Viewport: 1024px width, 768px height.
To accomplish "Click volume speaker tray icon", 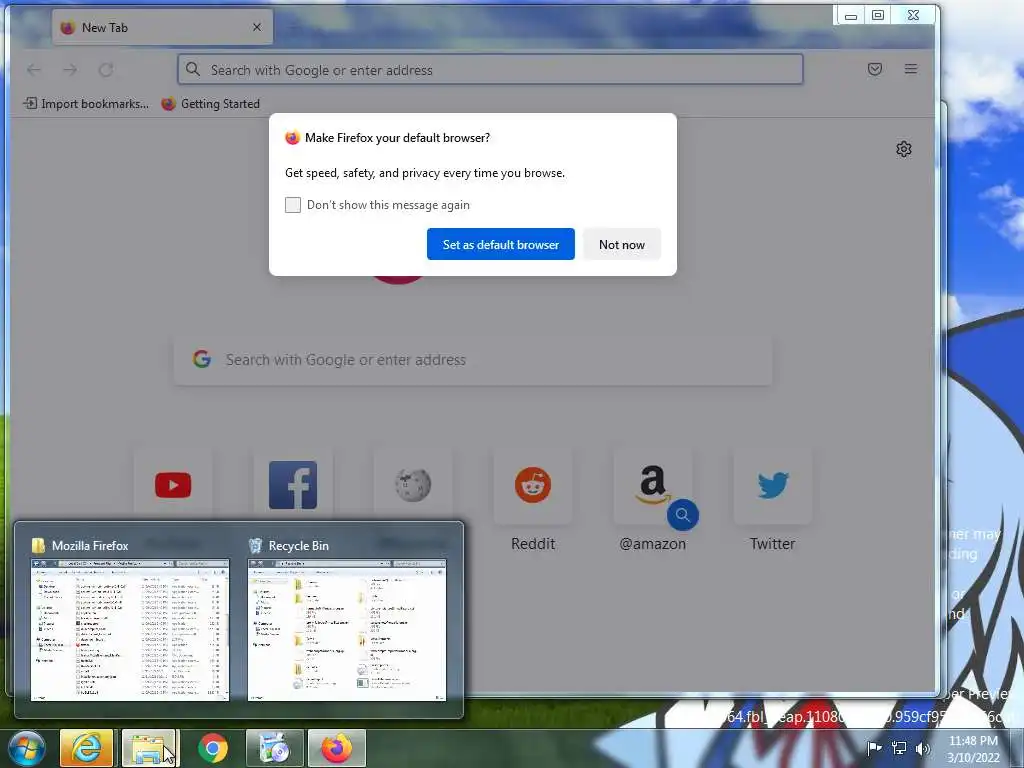I will coord(922,748).
